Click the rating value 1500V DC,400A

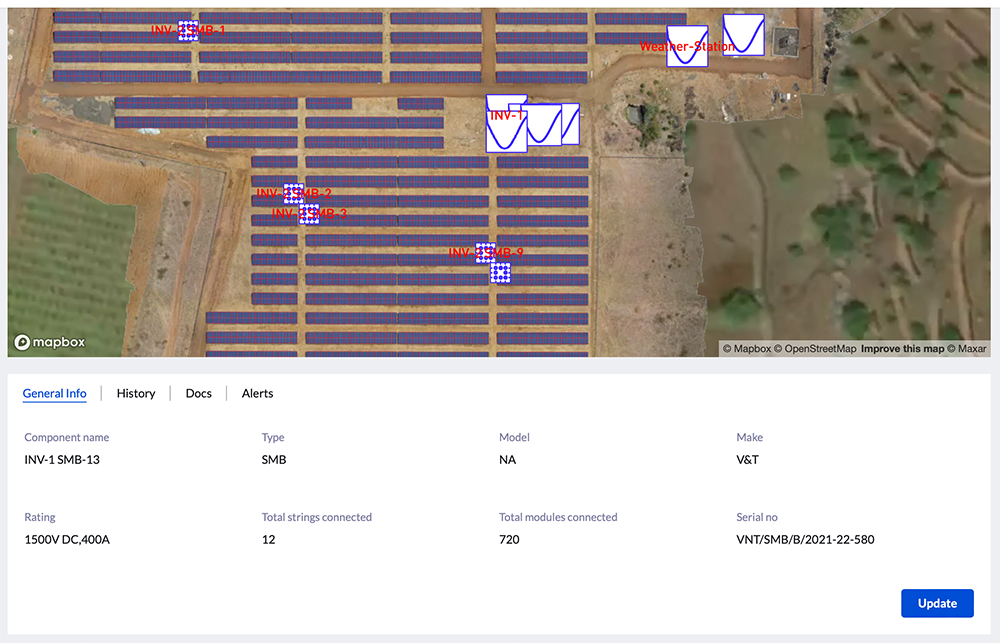click(x=67, y=540)
